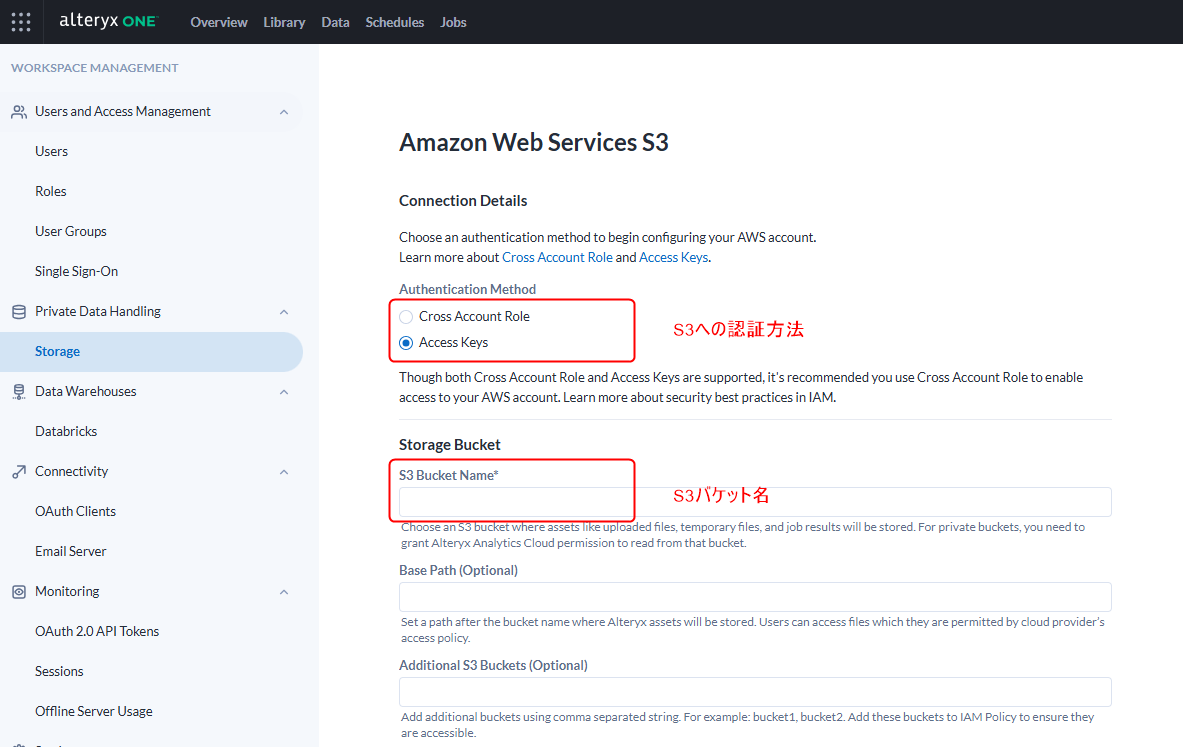1183x747 pixels.
Task: Go to the Library tab
Action: 284,23
